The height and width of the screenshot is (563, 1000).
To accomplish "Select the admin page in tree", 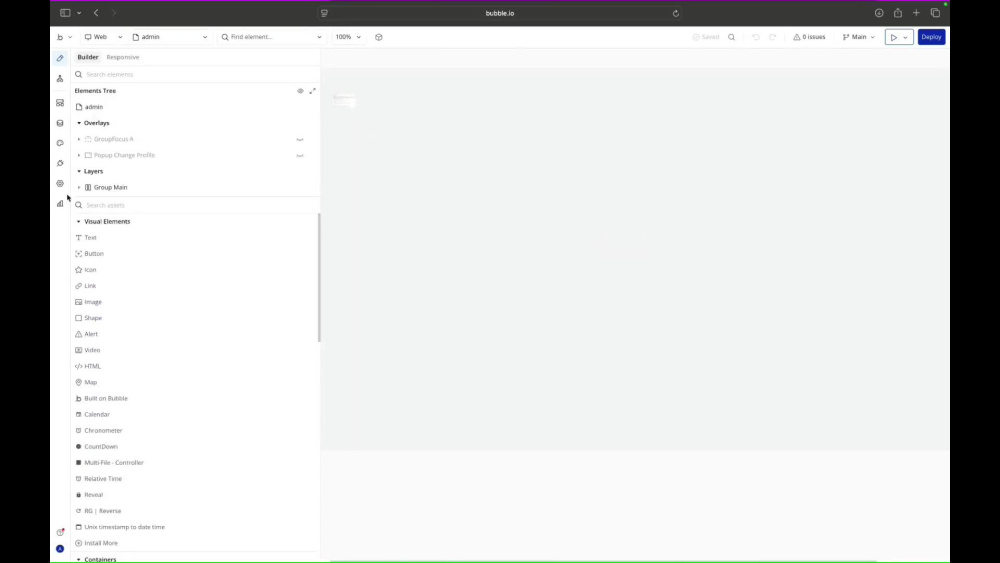I will (94, 107).
